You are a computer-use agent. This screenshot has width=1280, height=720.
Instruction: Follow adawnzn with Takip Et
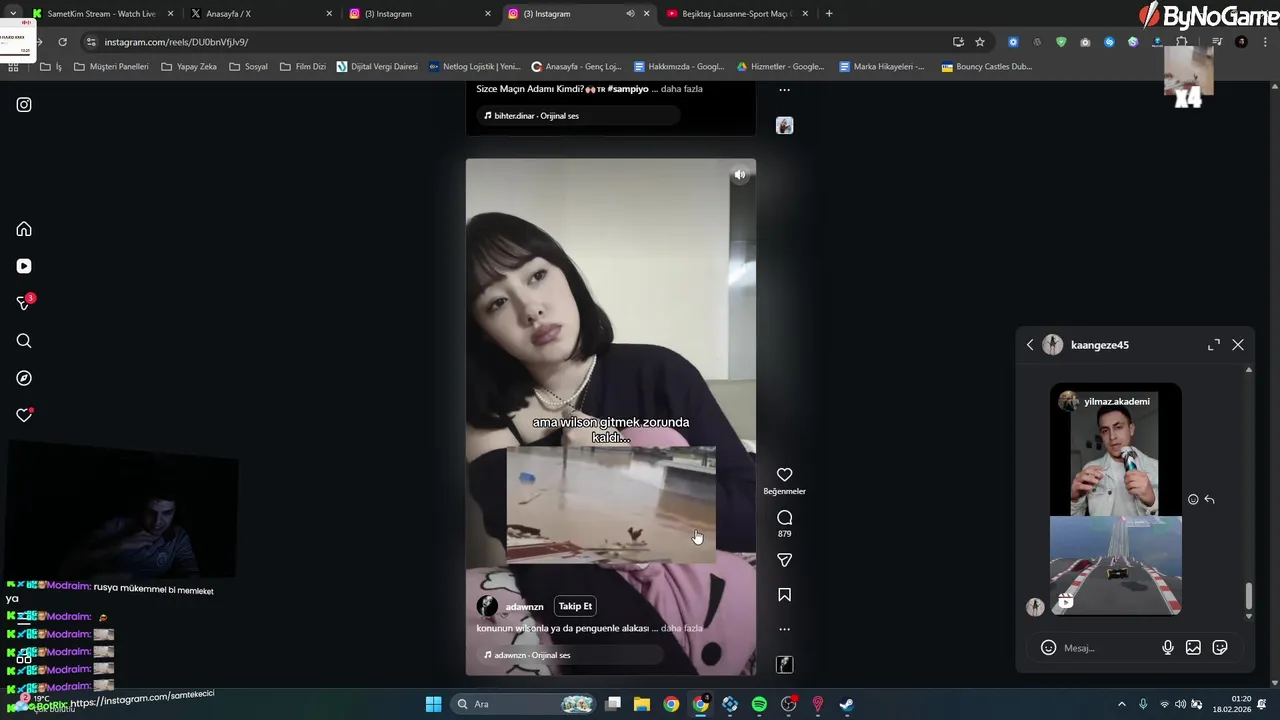coord(575,606)
